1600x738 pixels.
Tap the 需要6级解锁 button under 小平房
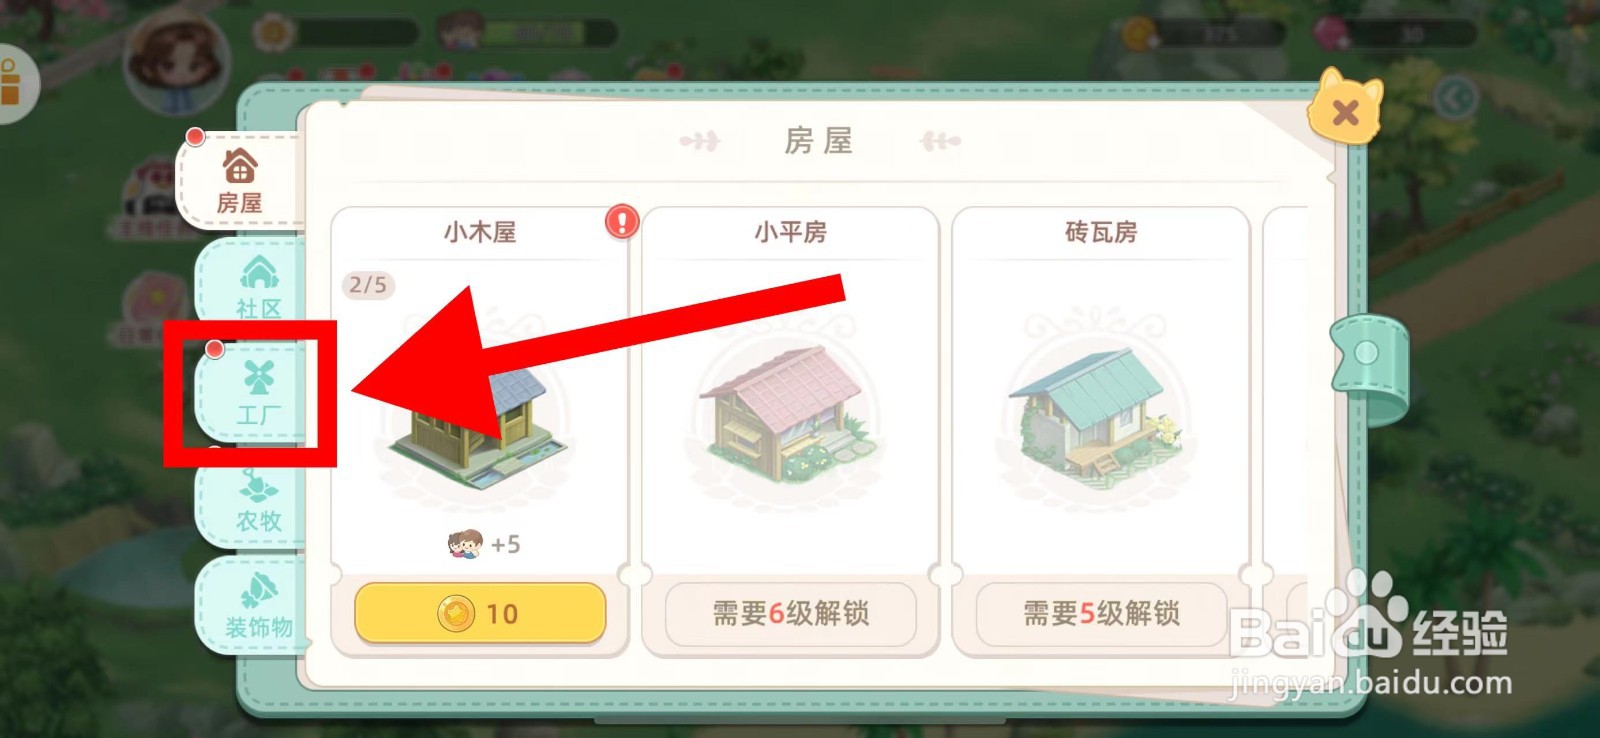point(790,613)
